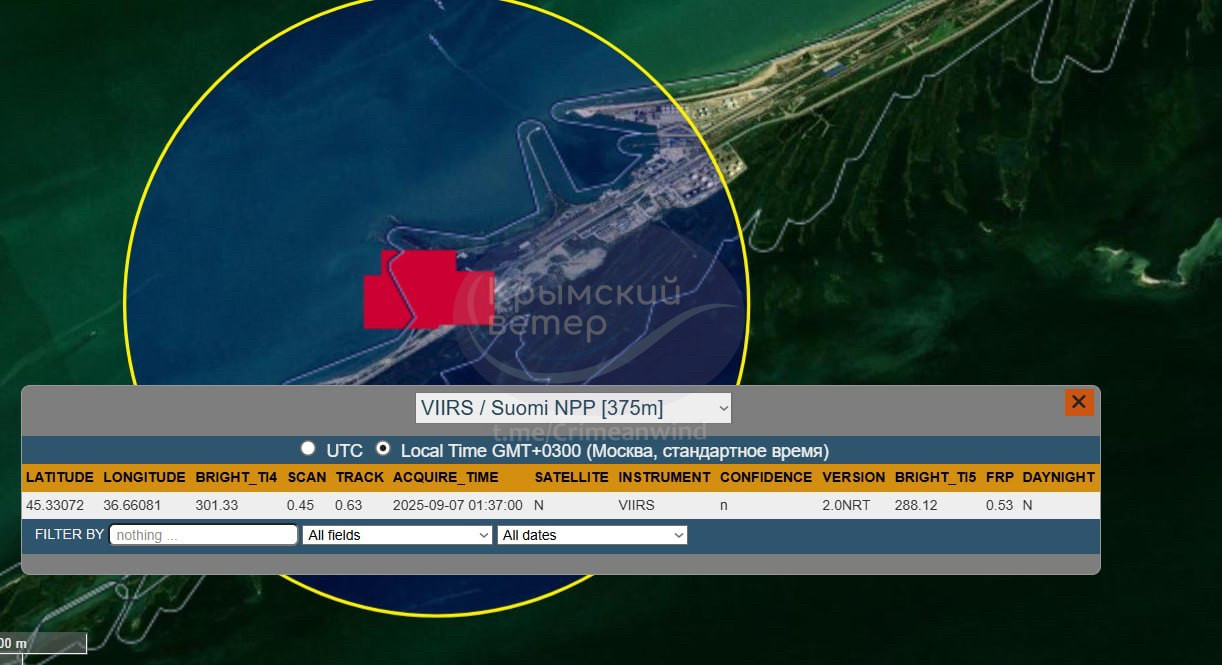This screenshot has width=1222, height=665.
Task: Focus the FILTER BY text input
Action: 203,535
